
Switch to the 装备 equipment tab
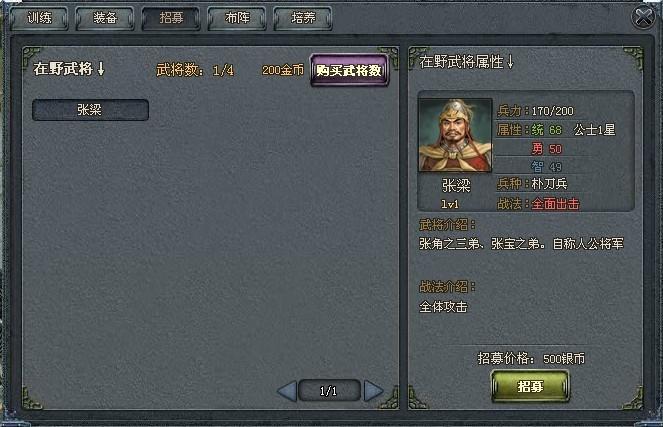pos(105,18)
